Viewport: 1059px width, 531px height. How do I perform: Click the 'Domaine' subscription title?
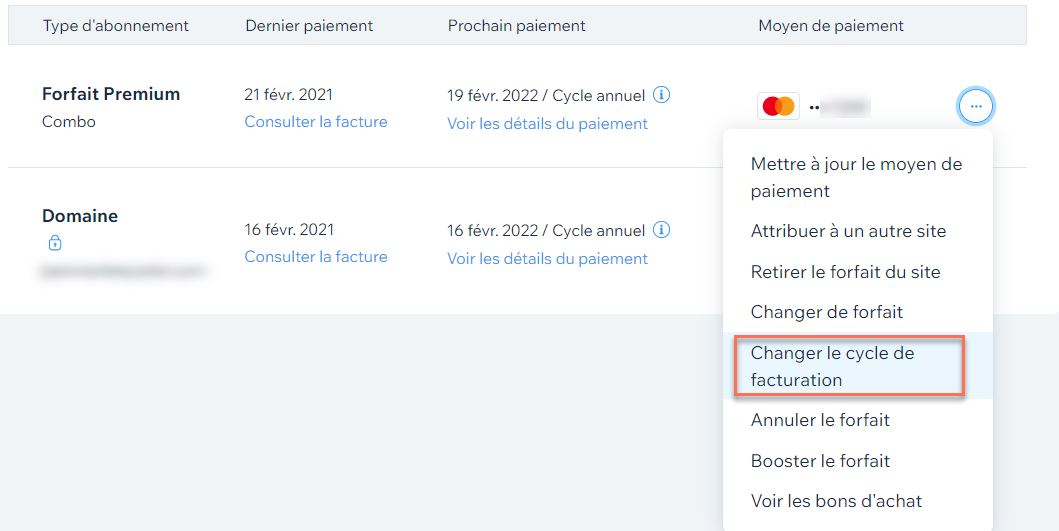[80, 216]
